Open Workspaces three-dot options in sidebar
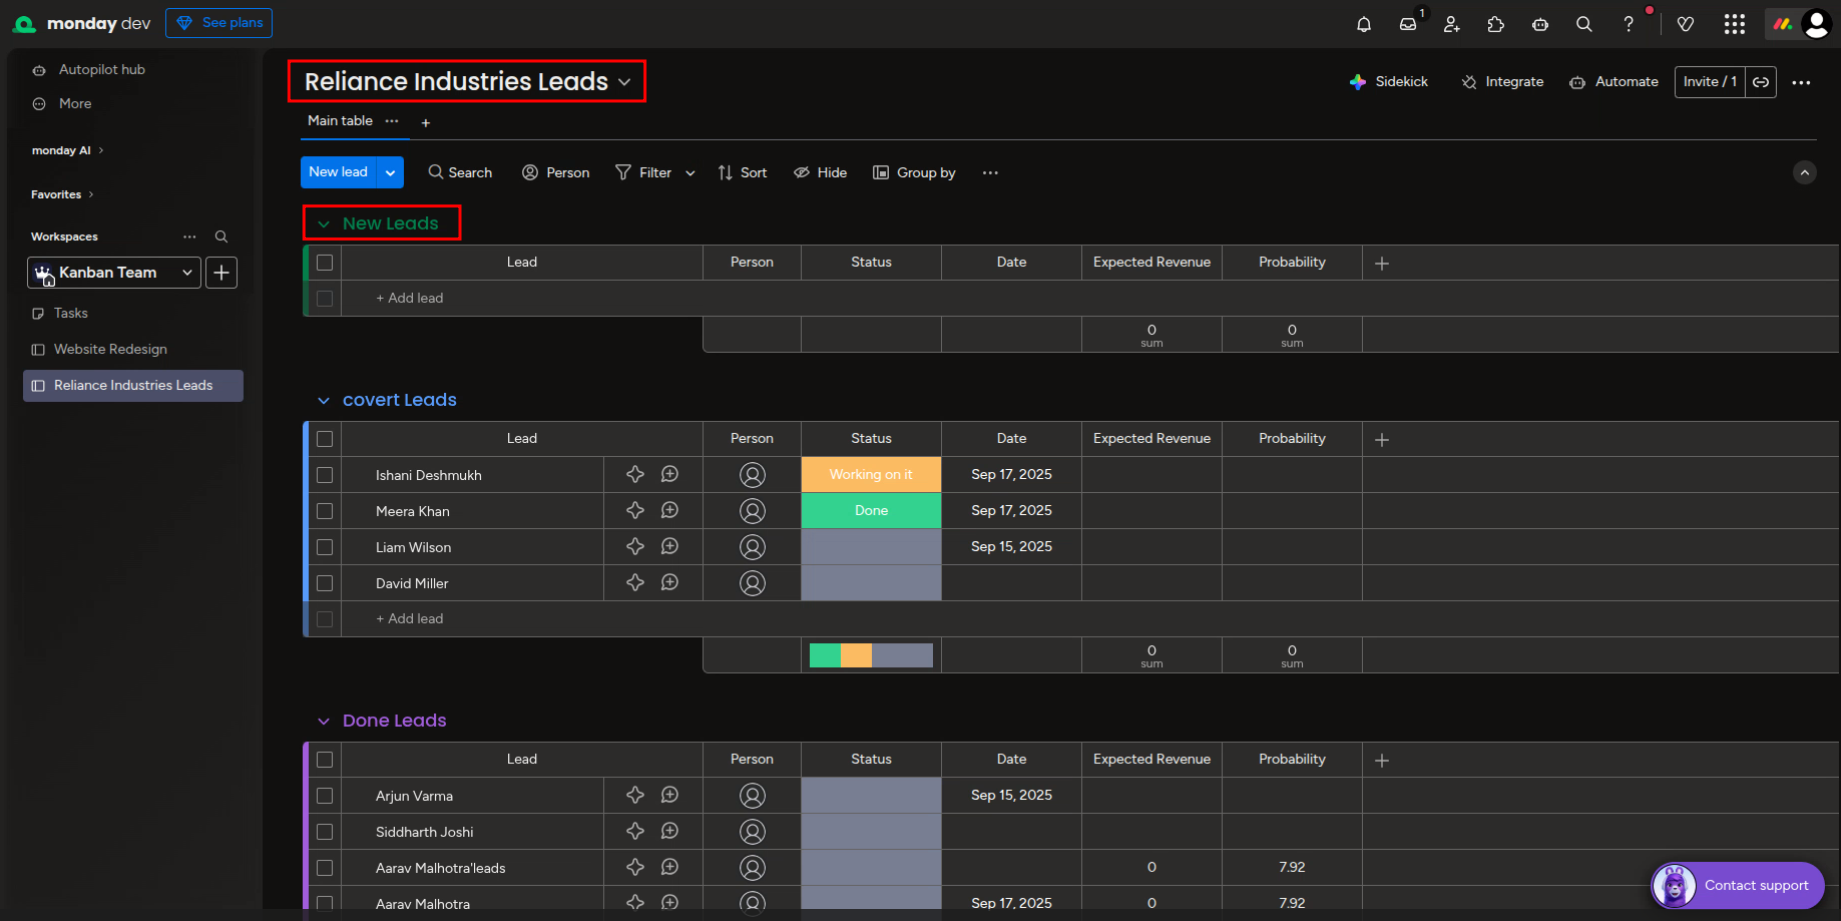 190,237
